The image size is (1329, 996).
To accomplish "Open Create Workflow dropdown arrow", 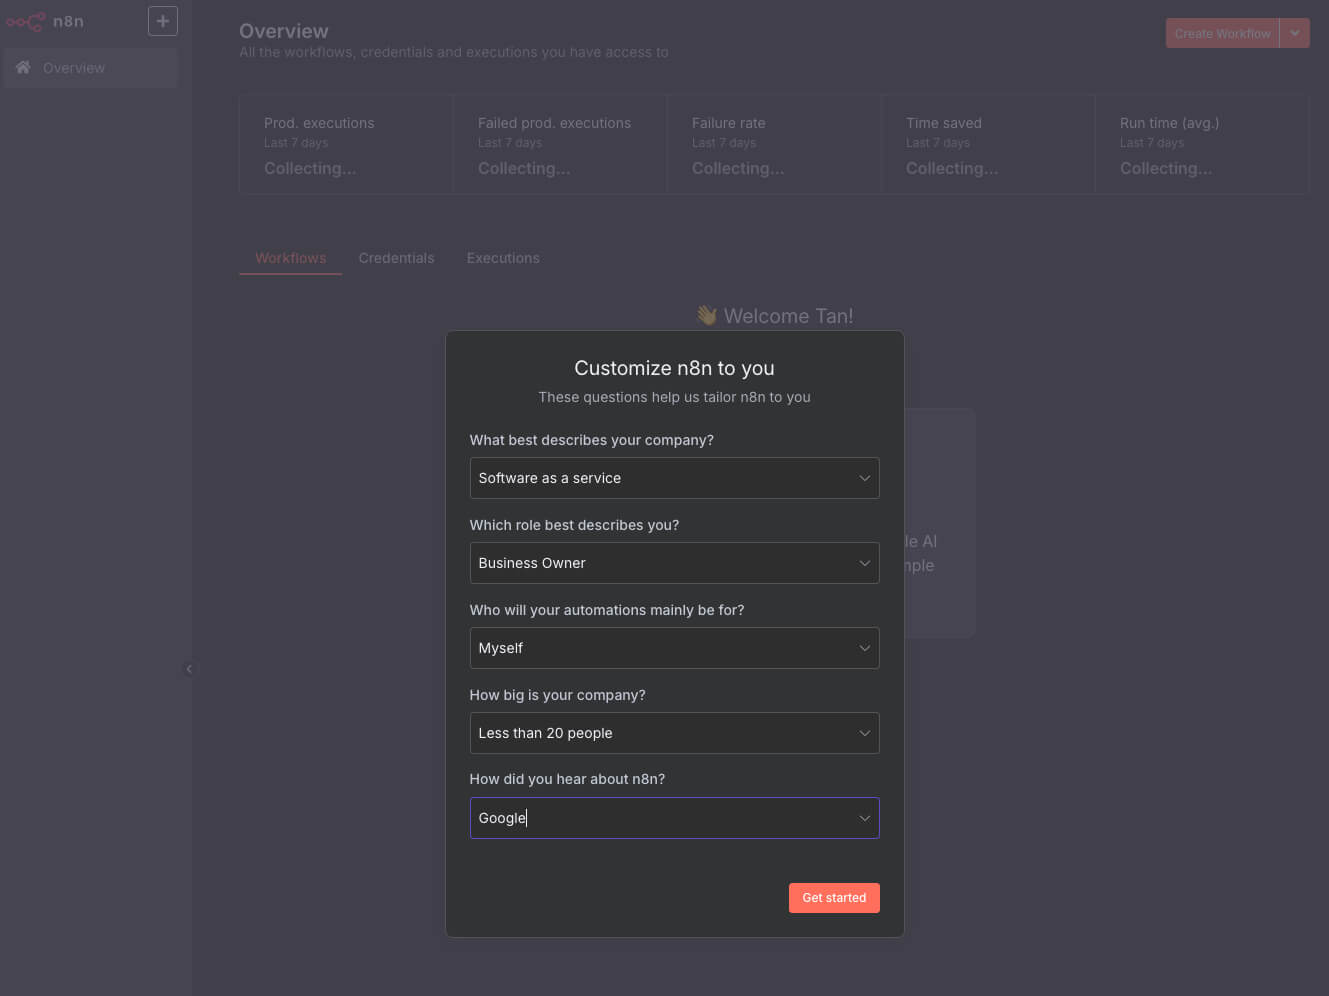I will click(1295, 33).
